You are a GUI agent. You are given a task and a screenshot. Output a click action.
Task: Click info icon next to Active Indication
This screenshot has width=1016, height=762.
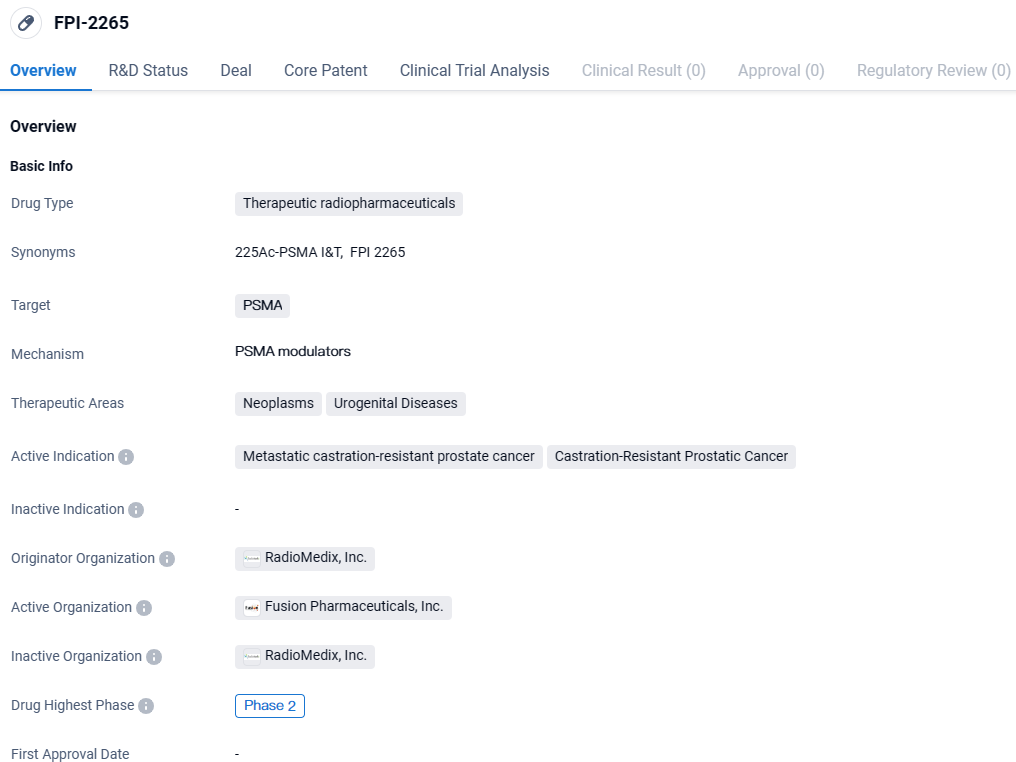point(126,457)
